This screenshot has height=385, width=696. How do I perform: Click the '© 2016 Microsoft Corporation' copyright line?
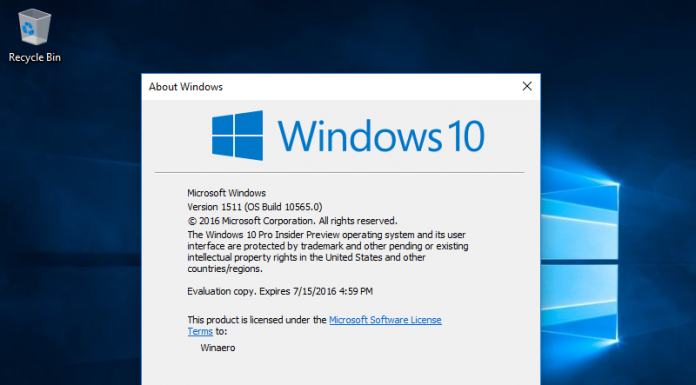coord(292,221)
